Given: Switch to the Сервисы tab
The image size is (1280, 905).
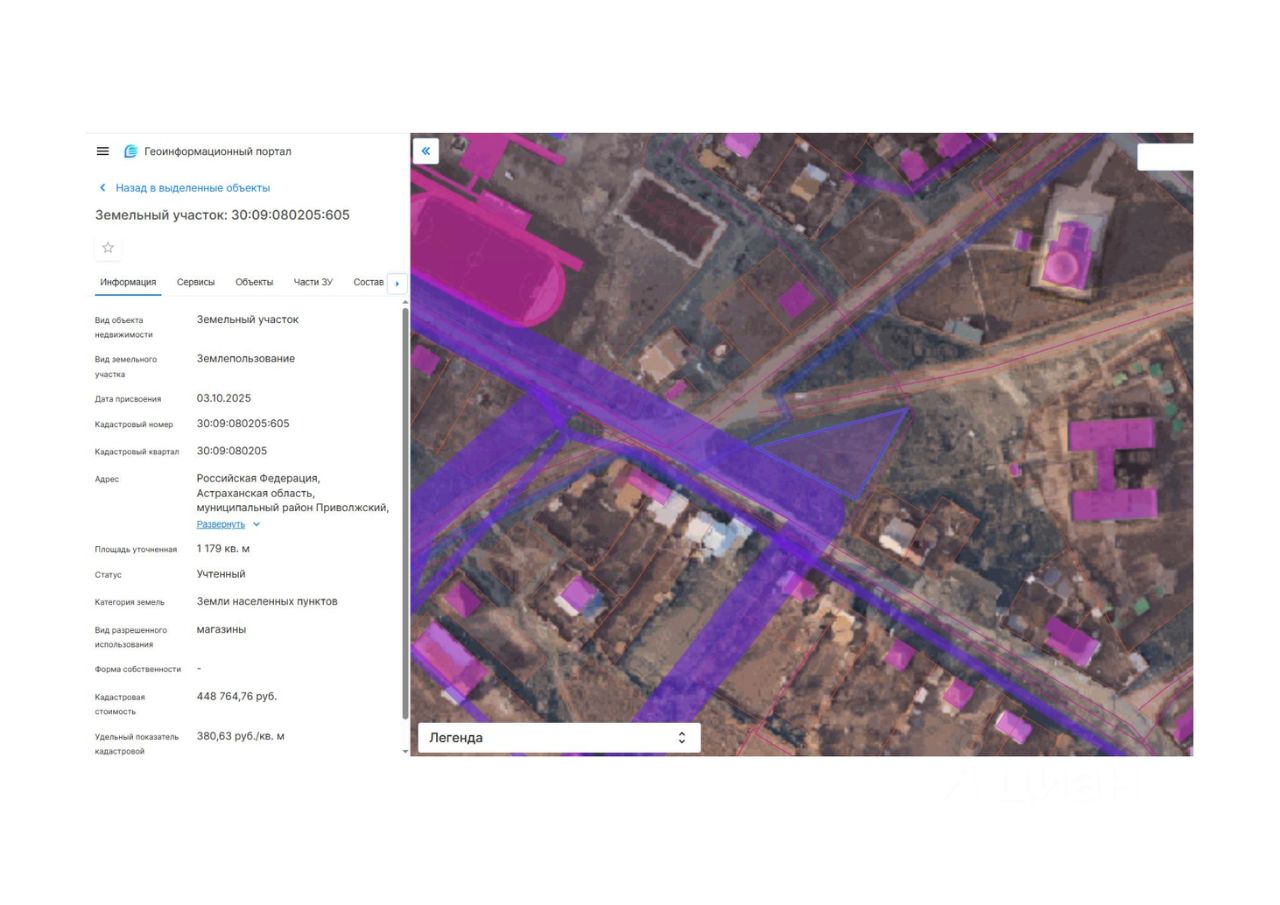Looking at the screenshot, I should click(196, 282).
